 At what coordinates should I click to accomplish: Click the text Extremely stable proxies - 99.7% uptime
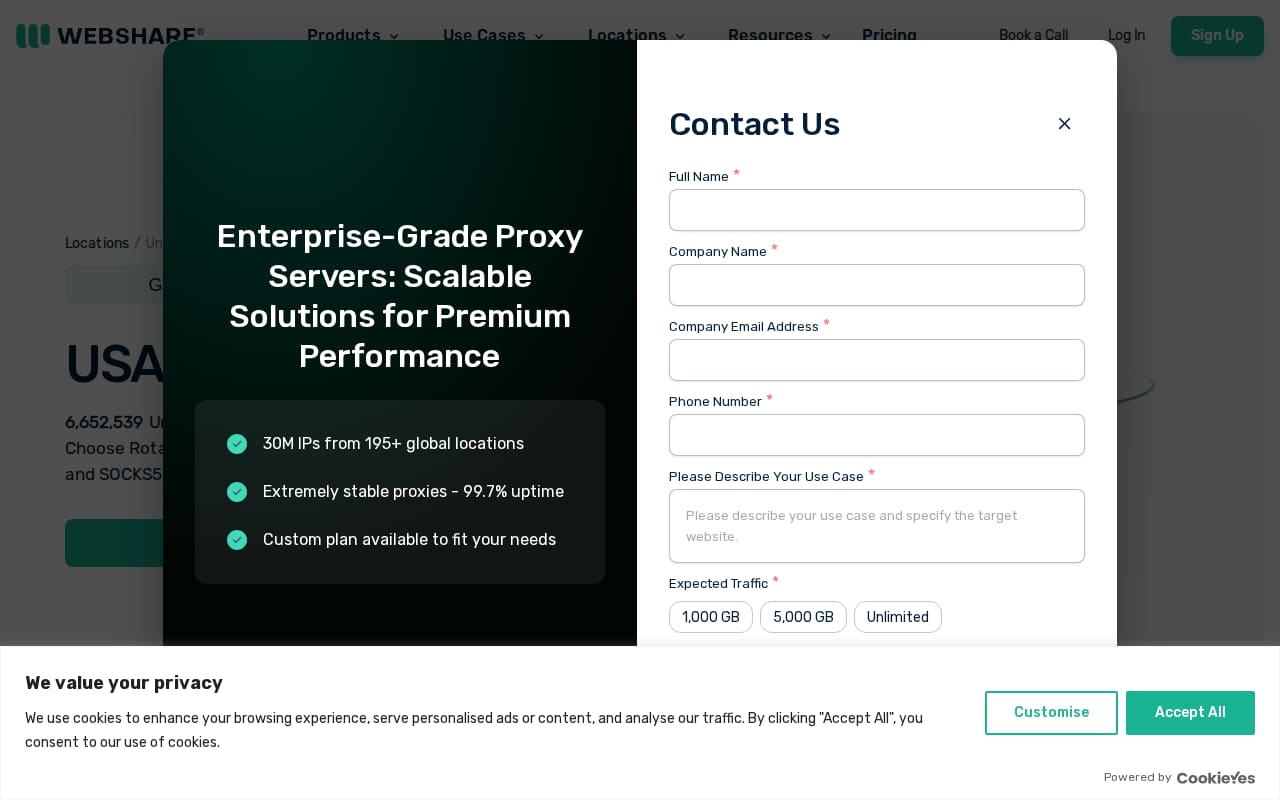tap(413, 492)
